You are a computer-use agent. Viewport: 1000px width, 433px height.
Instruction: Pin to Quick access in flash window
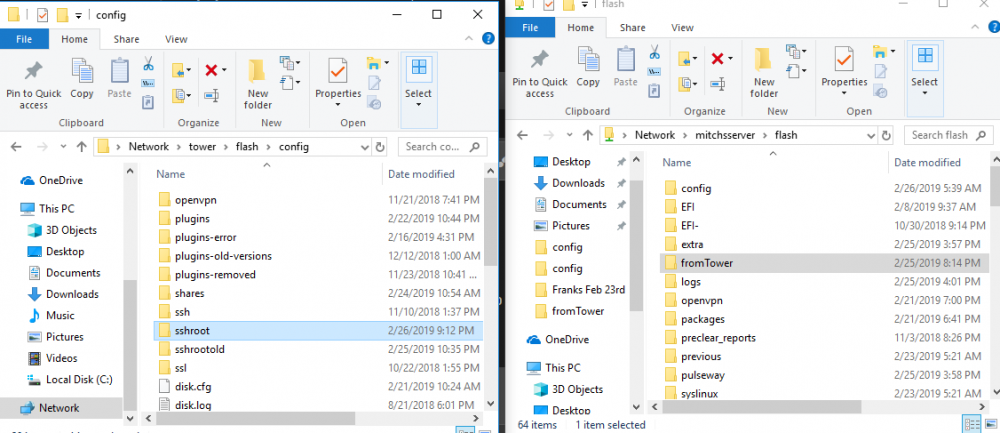[540, 73]
